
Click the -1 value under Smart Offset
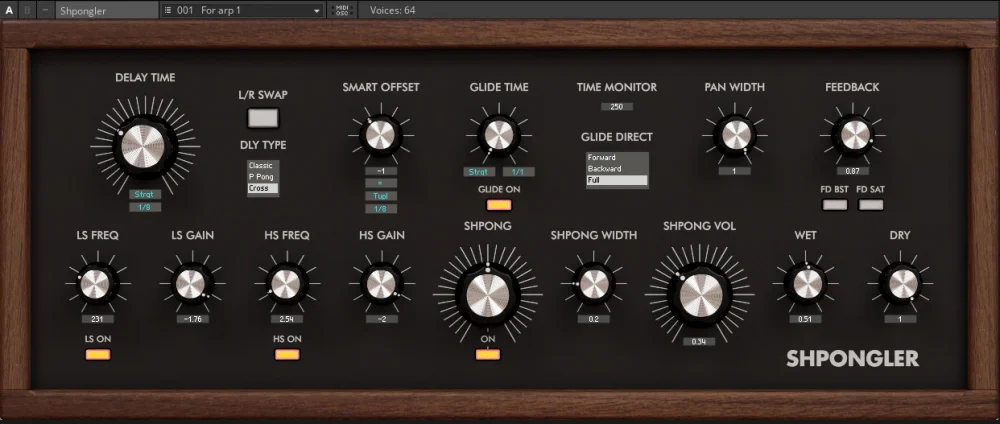381,171
